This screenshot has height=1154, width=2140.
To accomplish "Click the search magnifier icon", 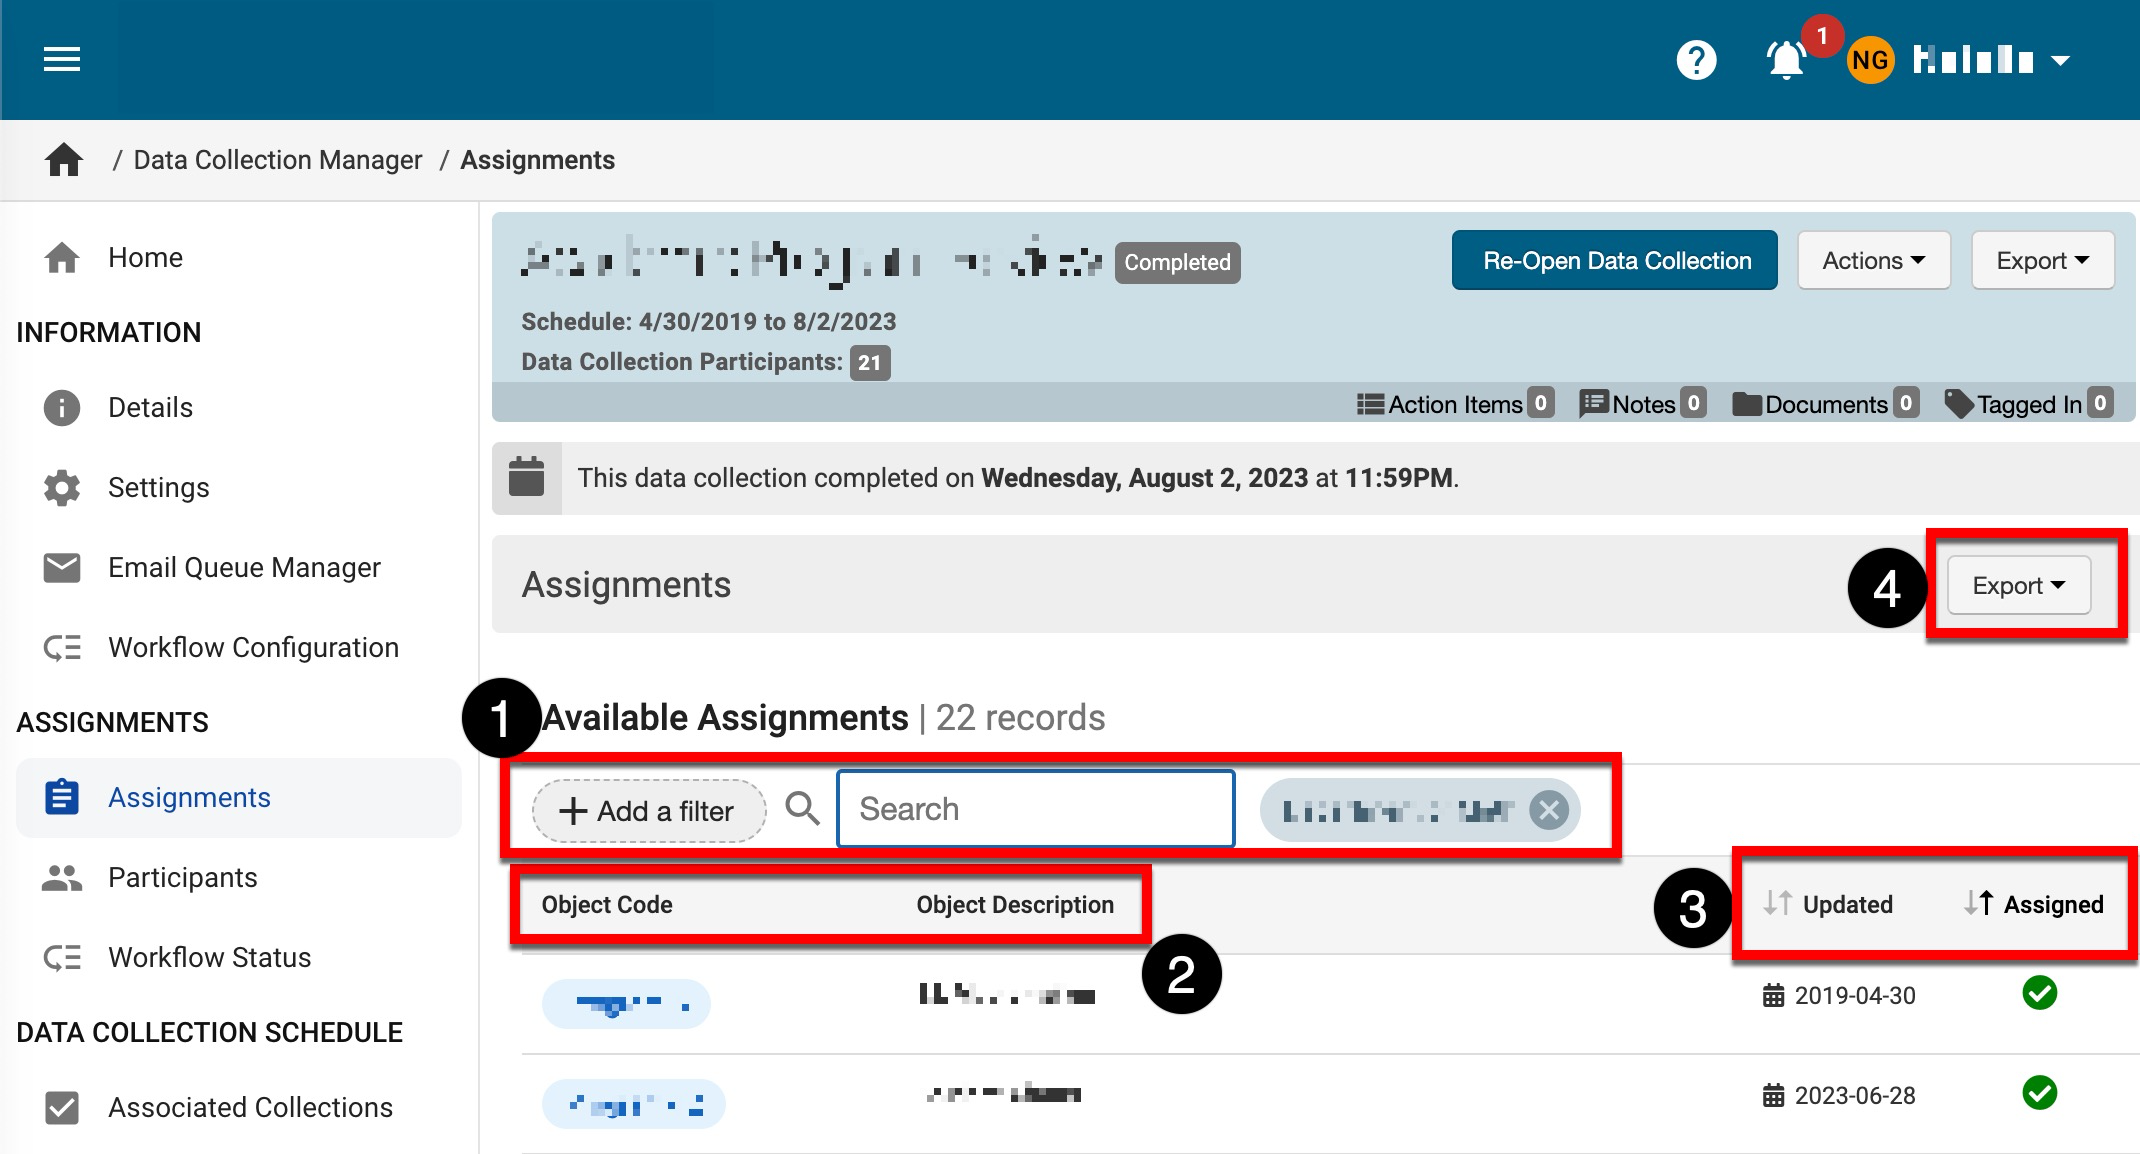I will click(802, 808).
